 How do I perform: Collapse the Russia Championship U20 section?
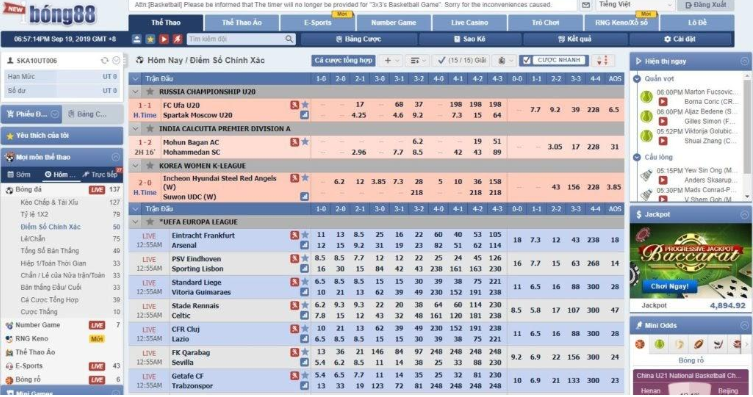(x=135, y=91)
